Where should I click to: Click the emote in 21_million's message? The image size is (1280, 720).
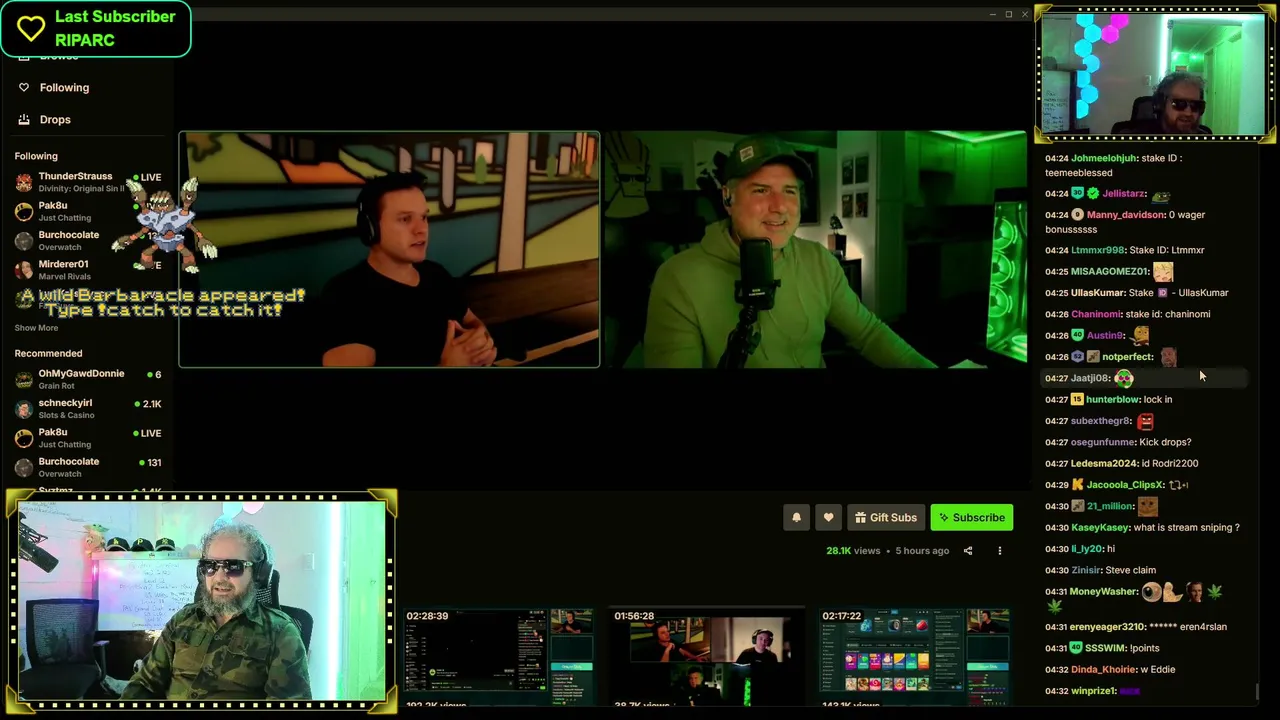point(1148,506)
